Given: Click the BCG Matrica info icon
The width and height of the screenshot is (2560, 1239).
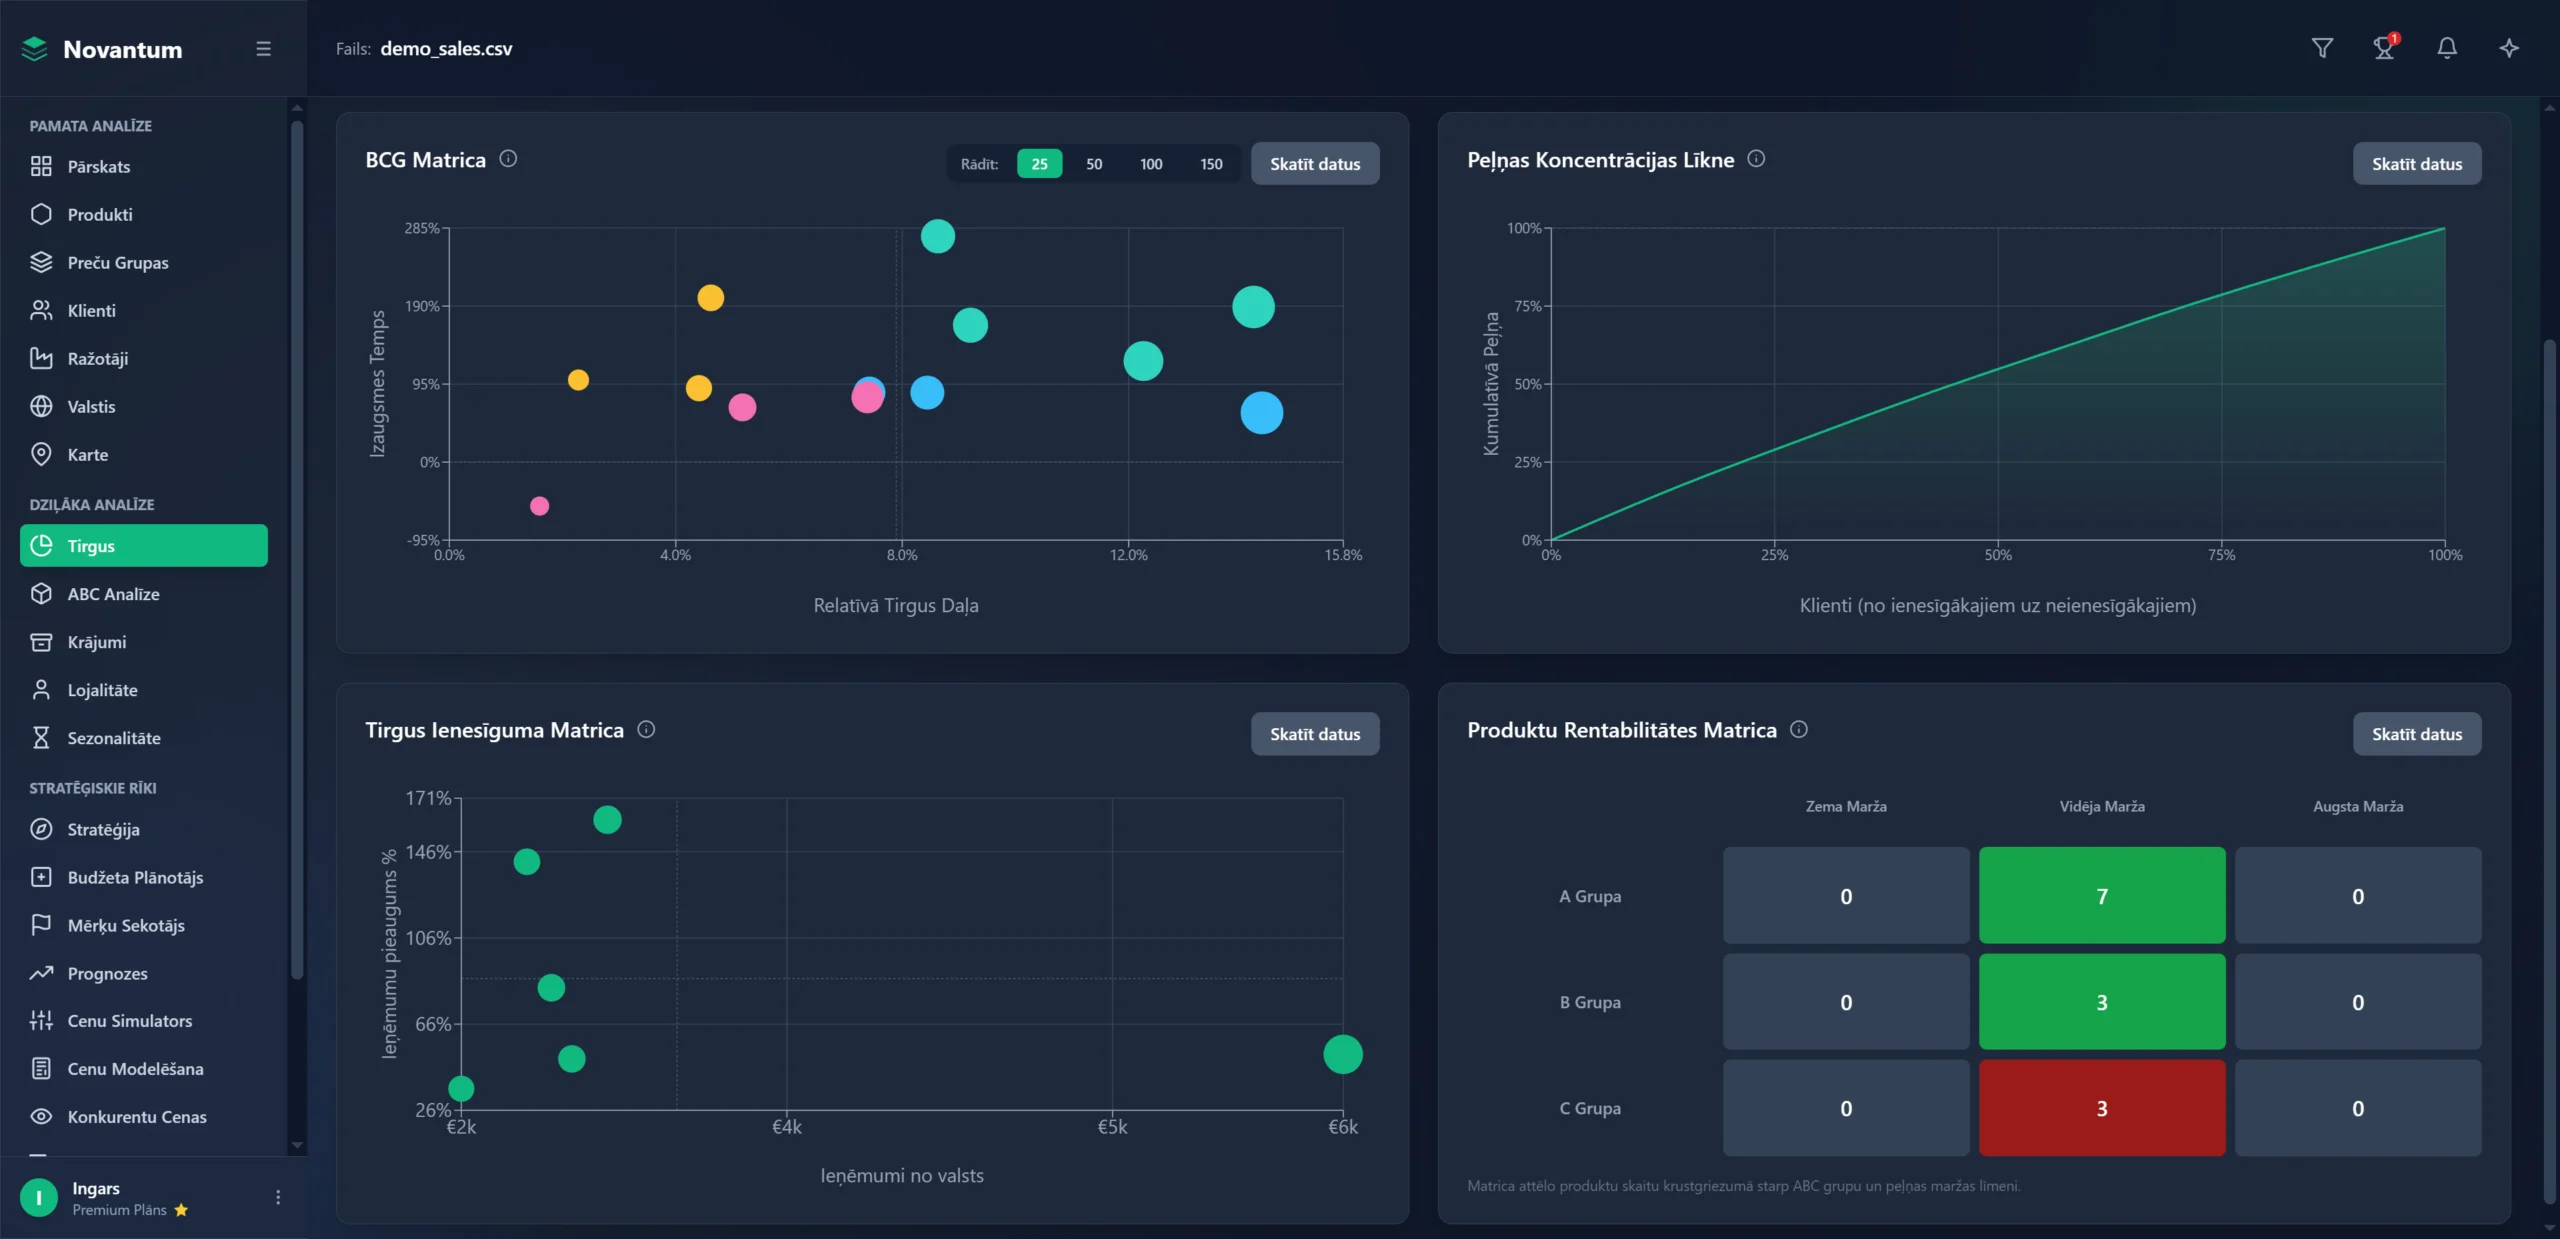Looking at the screenshot, I should pyautogui.click(x=508, y=159).
